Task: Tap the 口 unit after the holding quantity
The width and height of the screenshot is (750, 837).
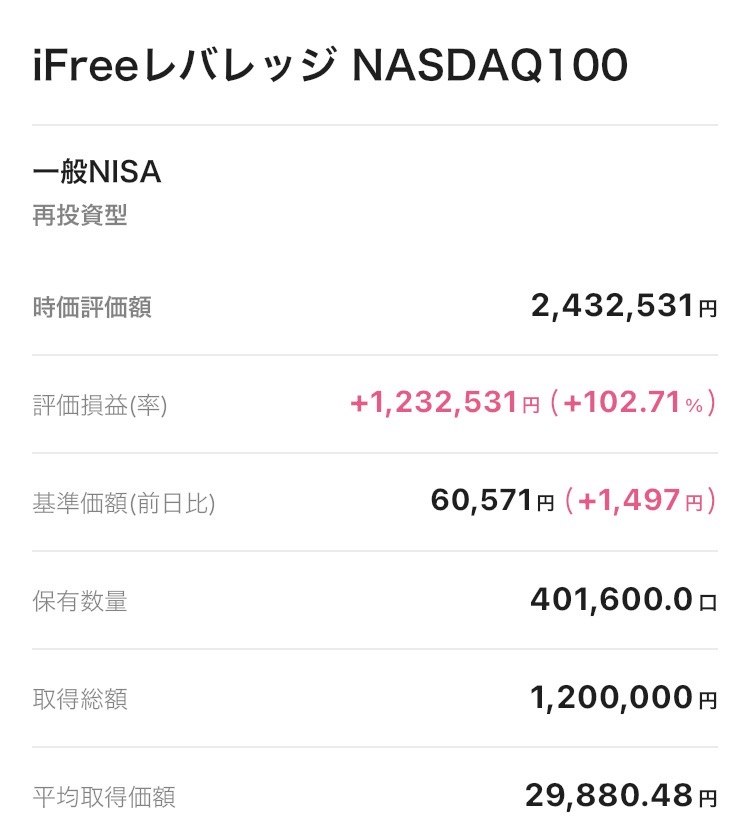Action: coord(708,602)
